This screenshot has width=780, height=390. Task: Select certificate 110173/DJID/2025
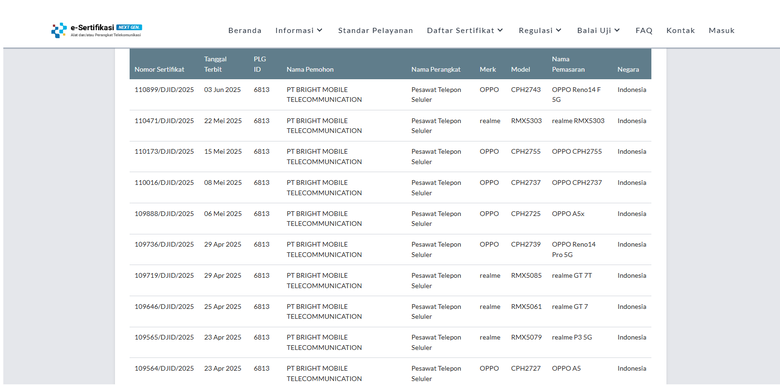click(x=164, y=152)
